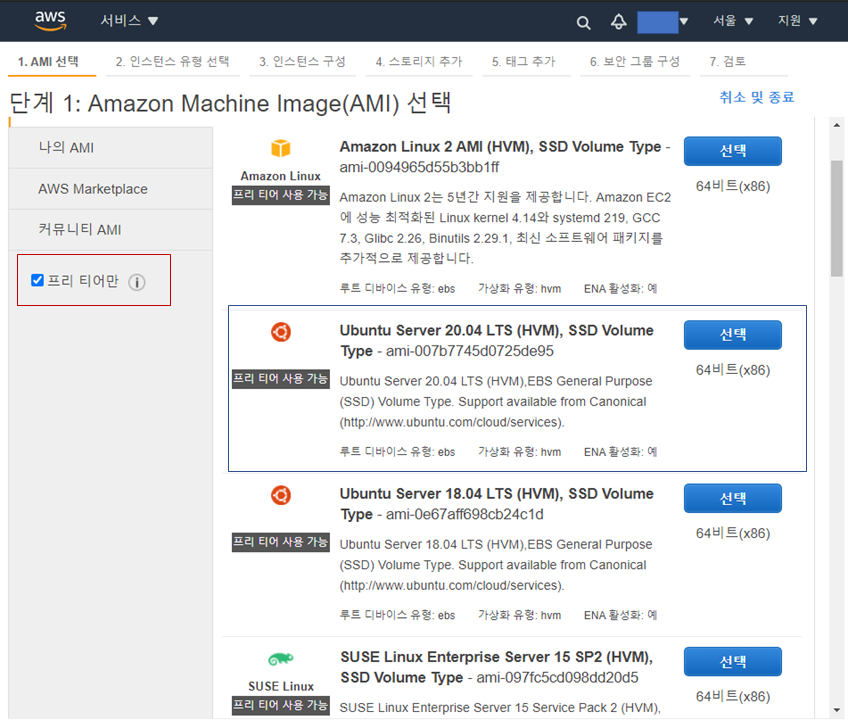Image resolution: width=848 pixels, height=720 pixels.
Task: Open the account name dropdown
Action: pos(662,22)
